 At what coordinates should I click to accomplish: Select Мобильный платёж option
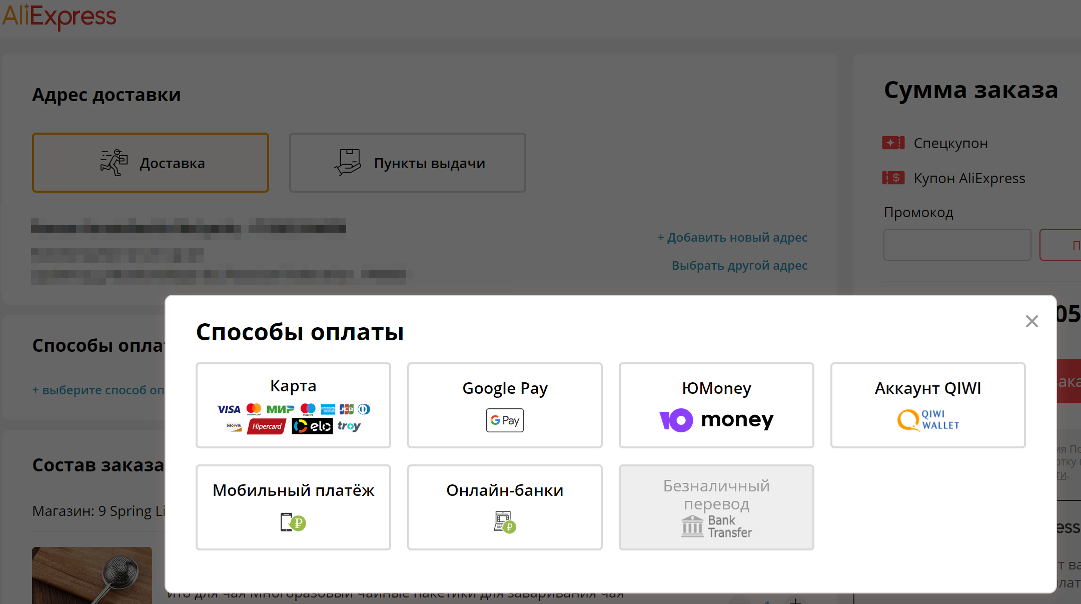(293, 507)
